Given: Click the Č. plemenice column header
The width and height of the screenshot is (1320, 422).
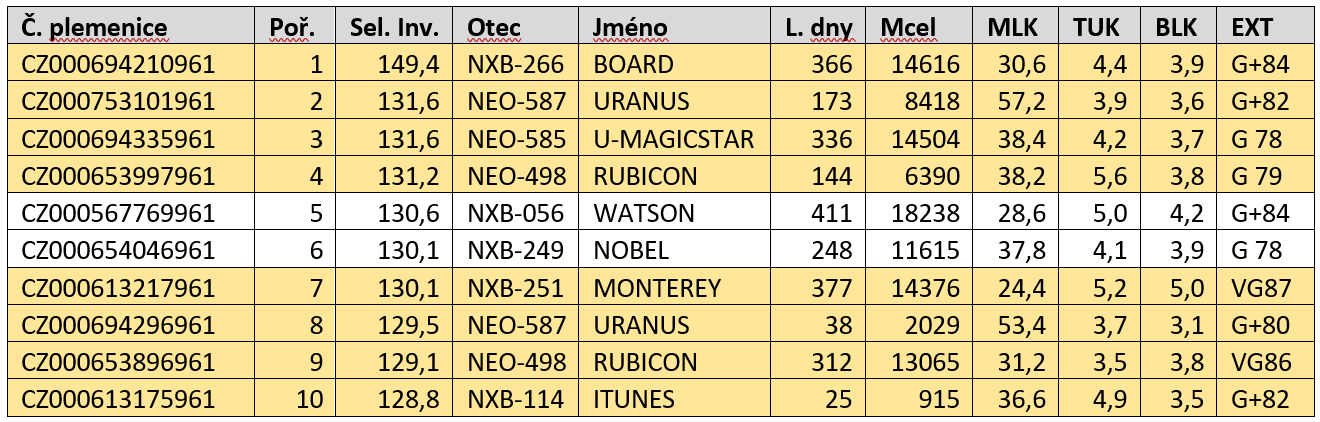Looking at the screenshot, I should (x=95, y=28).
